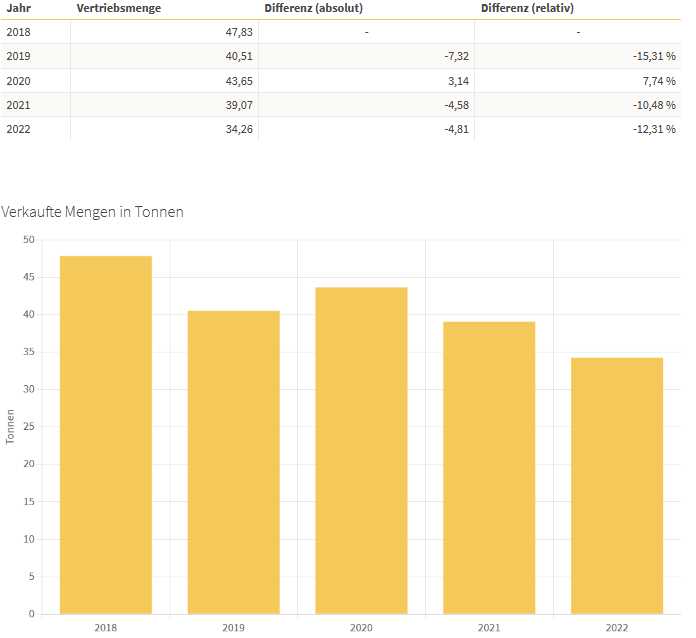The width and height of the screenshot is (696, 638).
Task: Click the 'Differenz (relativ)' column header
Action: [x=527, y=8]
